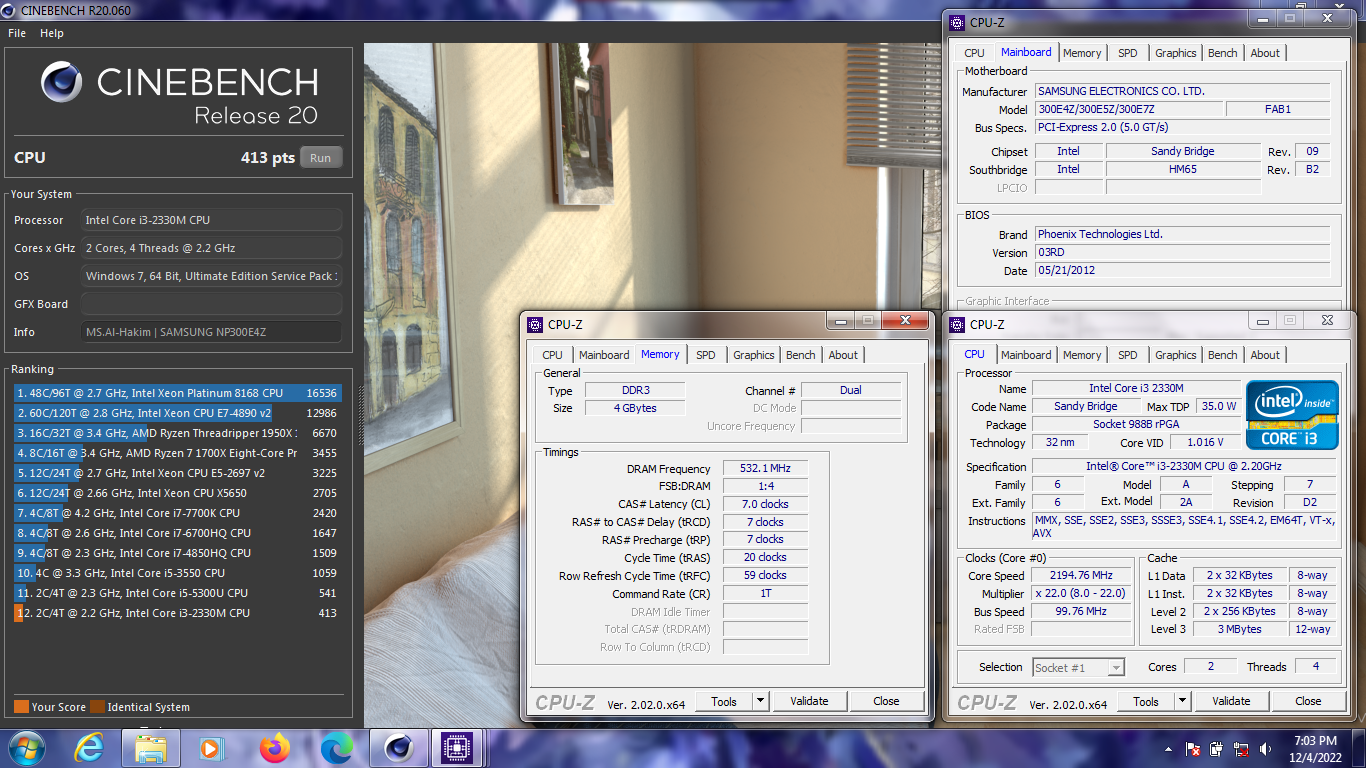Click the DRAM Frequency 532.1 MHz value
The height and width of the screenshot is (768, 1366).
[765, 469]
